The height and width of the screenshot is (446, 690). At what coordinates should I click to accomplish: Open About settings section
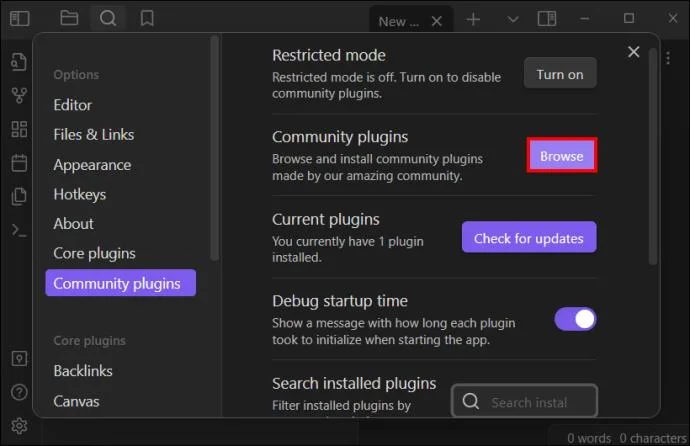73,224
